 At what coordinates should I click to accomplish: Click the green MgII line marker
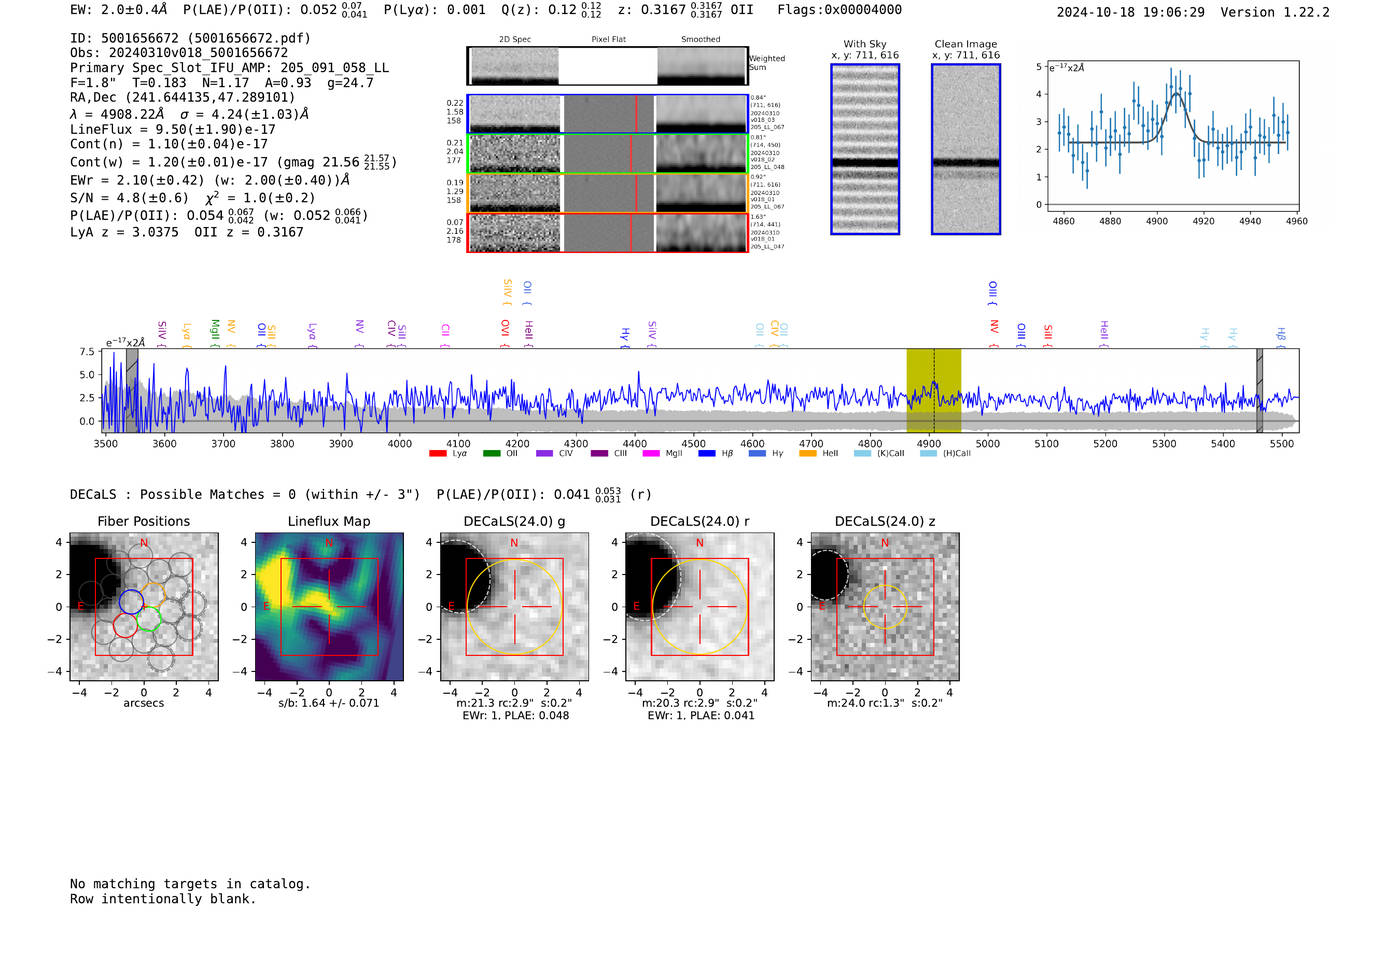pyautogui.click(x=214, y=332)
